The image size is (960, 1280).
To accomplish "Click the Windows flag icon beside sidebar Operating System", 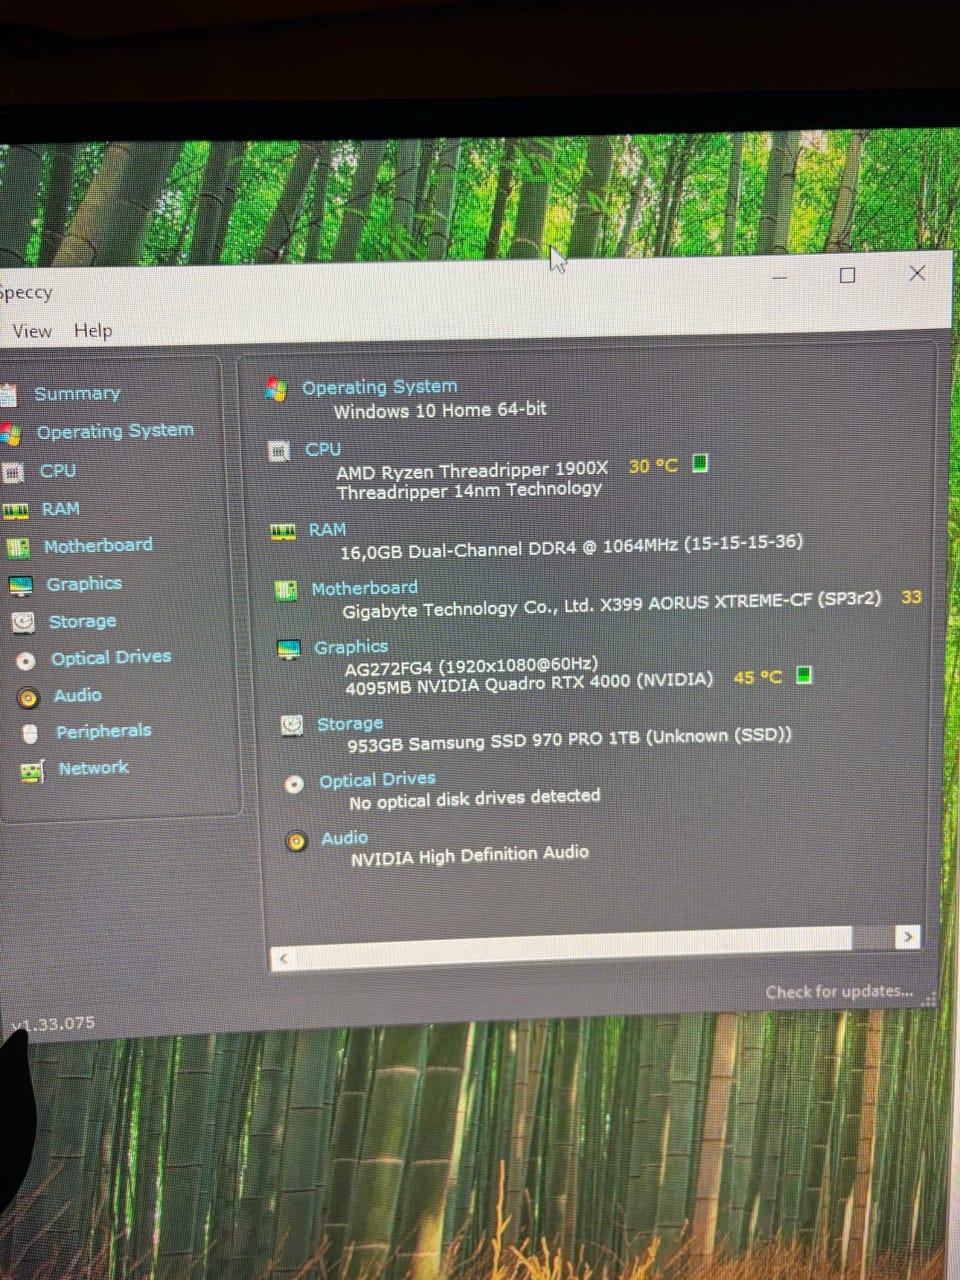I will click(11, 434).
